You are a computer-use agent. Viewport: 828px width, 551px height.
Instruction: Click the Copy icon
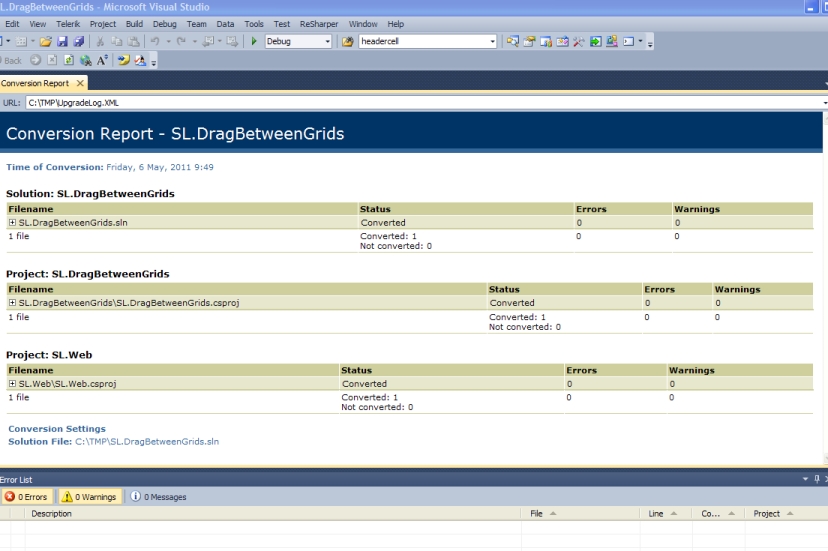[x=117, y=41]
